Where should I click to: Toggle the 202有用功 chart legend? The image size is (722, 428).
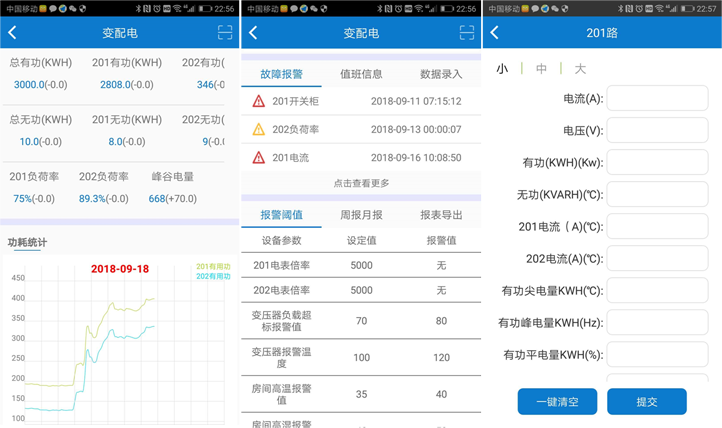tap(213, 276)
